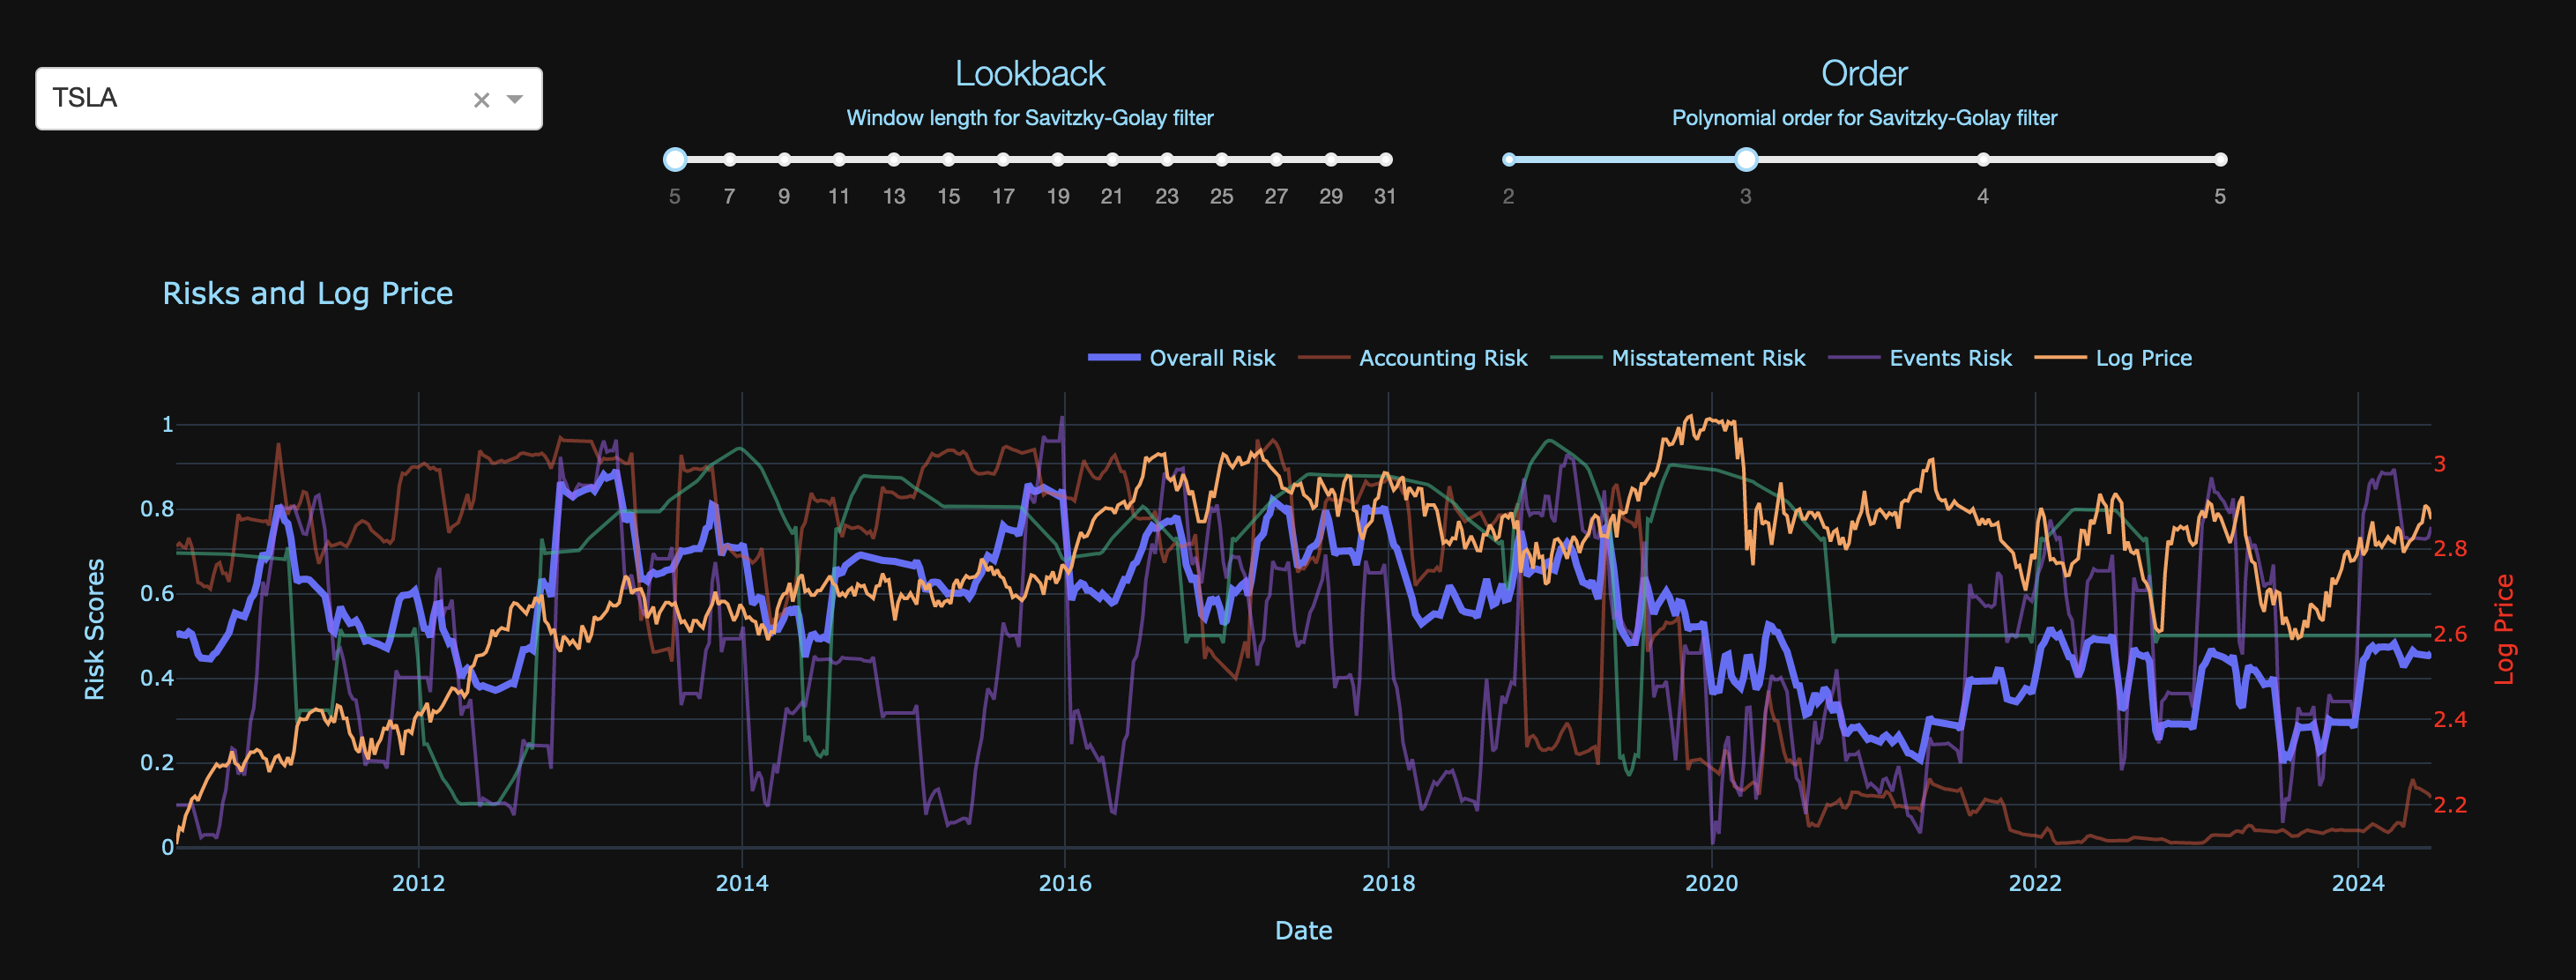Set Order slider to 2
The image size is (2576, 980).
pos(1509,160)
